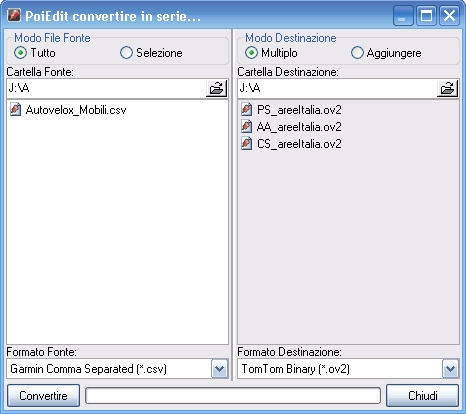Click the AA_areeItalia.ov2 file icon
This screenshot has width=466, height=414.
[x=246, y=127]
